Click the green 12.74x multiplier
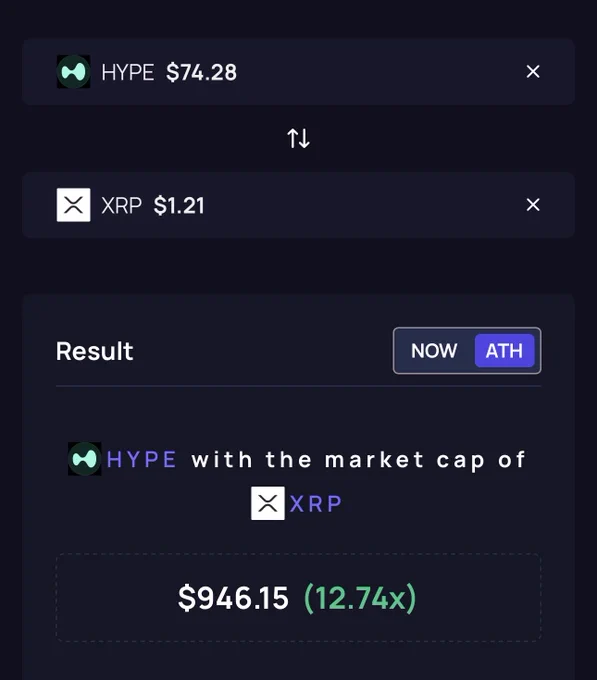The width and height of the screenshot is (597, 680). point(360,598)
